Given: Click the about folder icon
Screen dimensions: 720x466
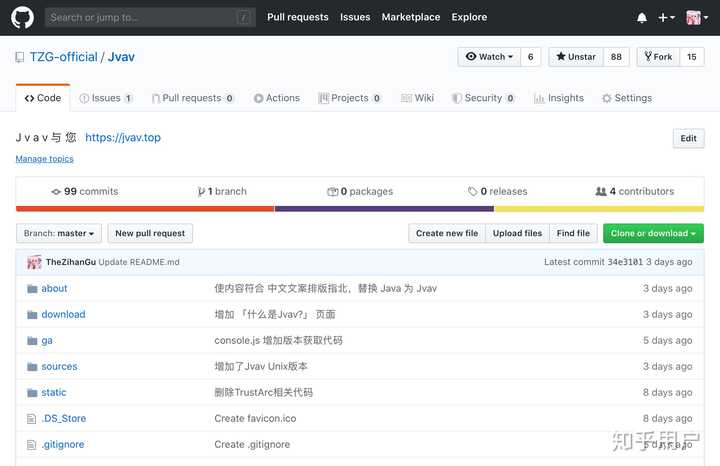Looking at the screenshot, I should pyautogui.click(x=32, y=289).
